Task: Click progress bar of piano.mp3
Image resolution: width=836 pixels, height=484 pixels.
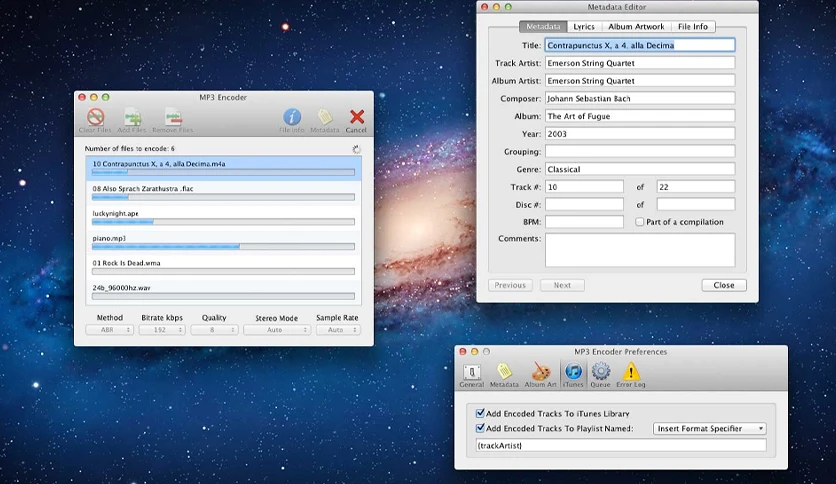Action: [x=223, y=247]
